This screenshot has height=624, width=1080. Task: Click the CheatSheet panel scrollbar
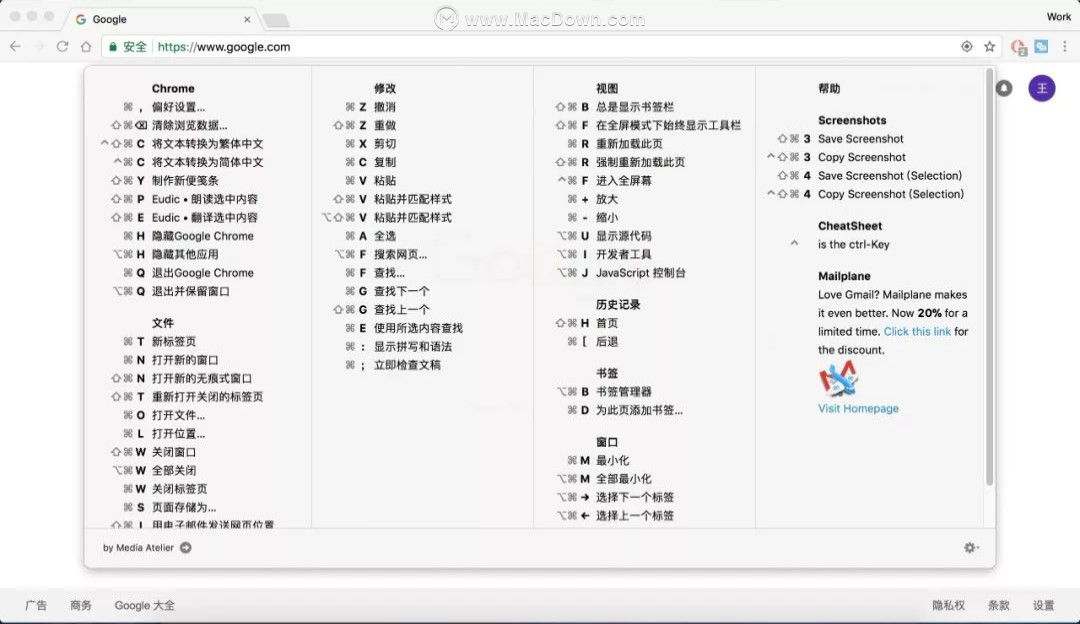click(990, 277)
